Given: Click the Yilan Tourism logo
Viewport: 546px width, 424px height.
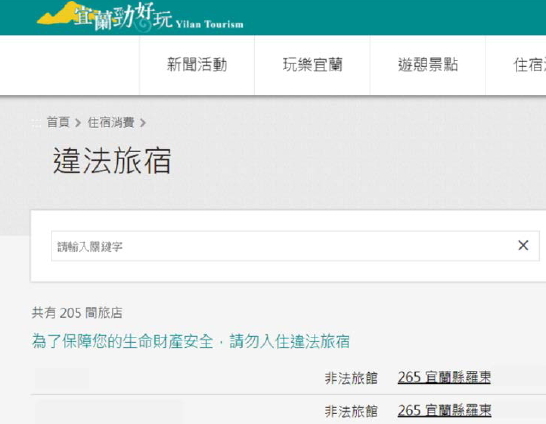Looking at the screenshot, I should click(x=140, y=17).
